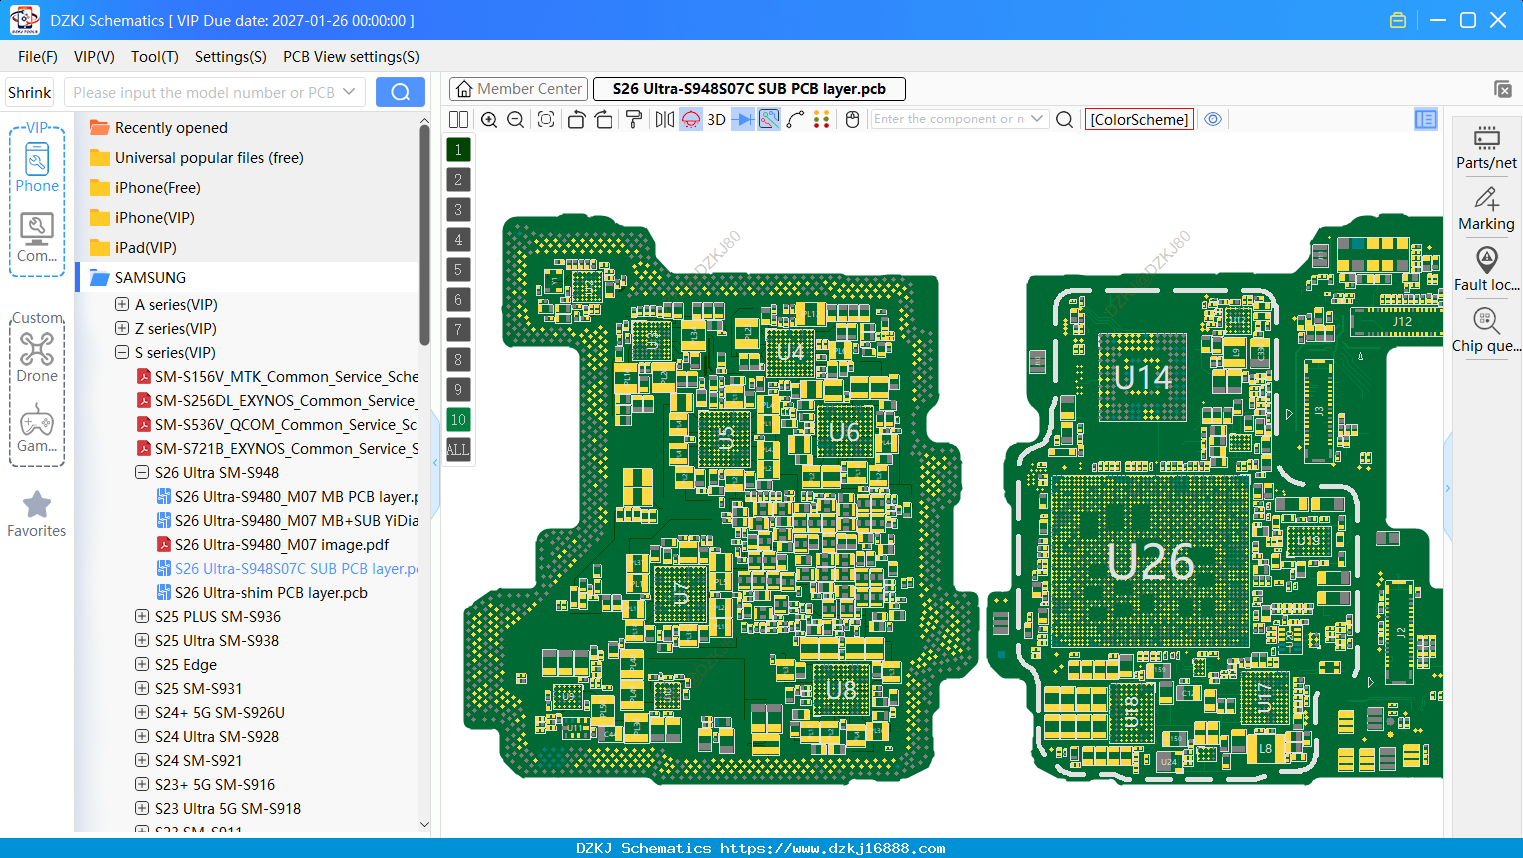Expand S25 PLUS SM-S936 node

(142, 616)
